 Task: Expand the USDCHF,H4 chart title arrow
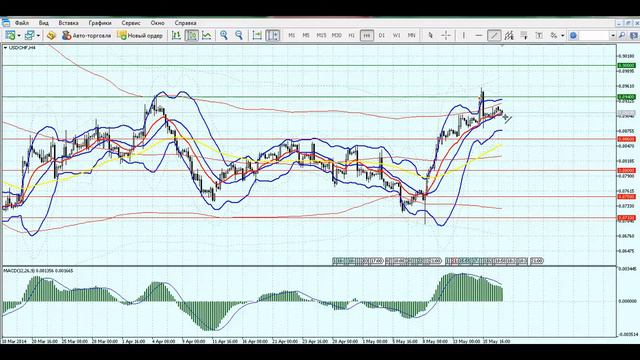[x=5, y=48]
